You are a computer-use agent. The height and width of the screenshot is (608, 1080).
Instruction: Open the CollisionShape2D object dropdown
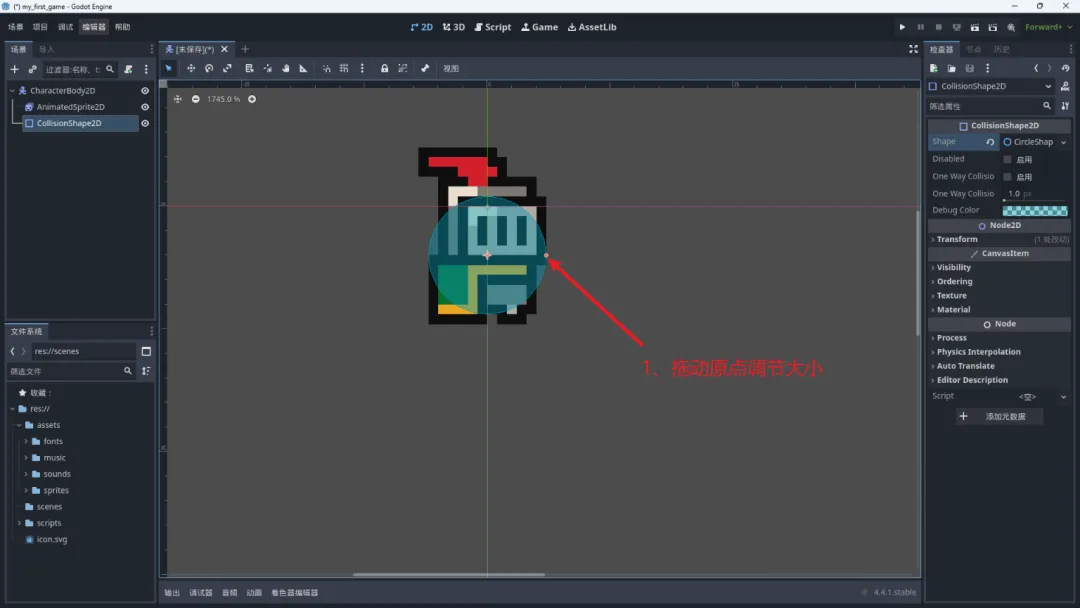click(991, 86)
